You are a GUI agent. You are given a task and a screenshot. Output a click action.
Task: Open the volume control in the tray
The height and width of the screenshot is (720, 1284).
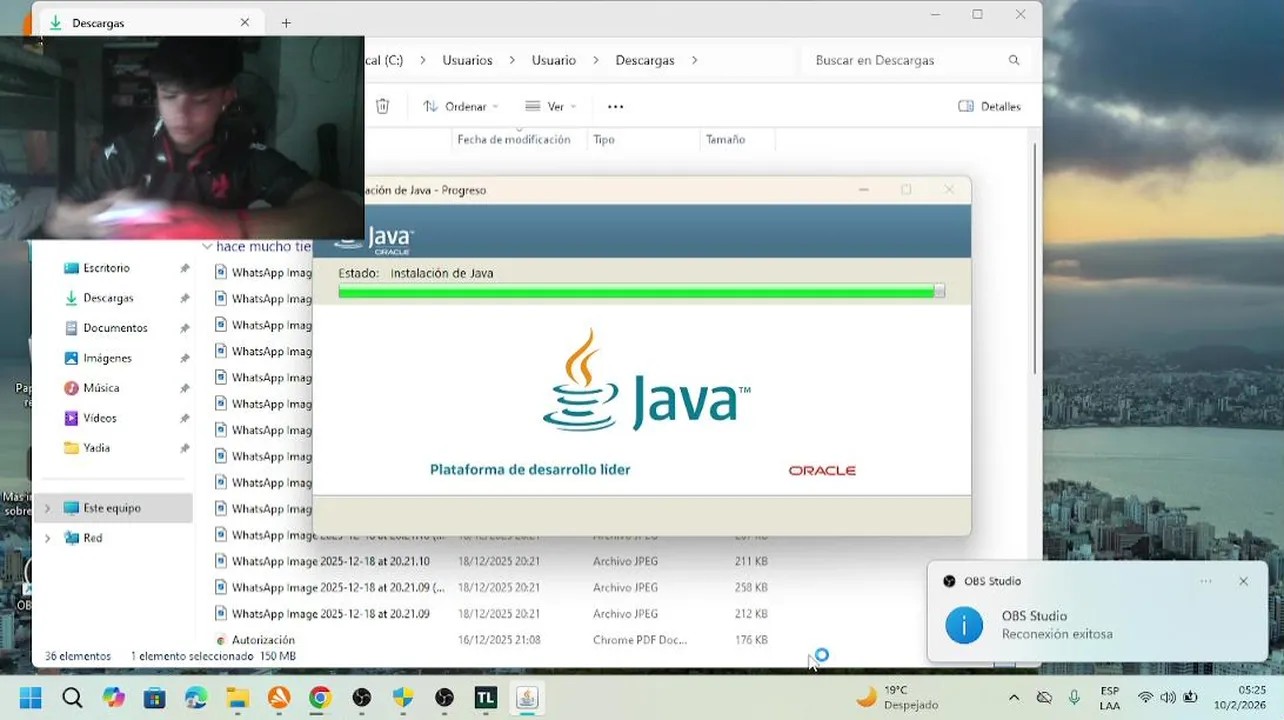(1168, 697)
